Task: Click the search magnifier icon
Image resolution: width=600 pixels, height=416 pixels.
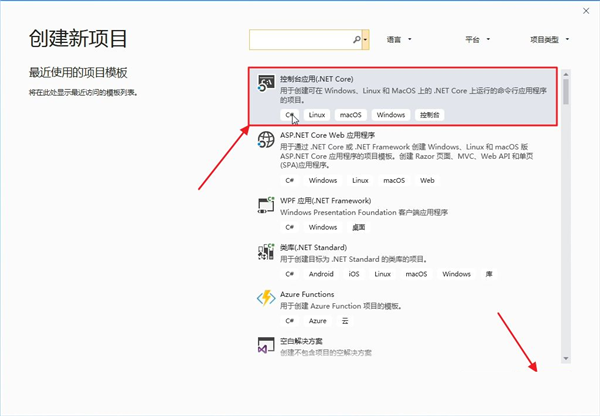Action: pyautogui.click(x=357, y=39)
